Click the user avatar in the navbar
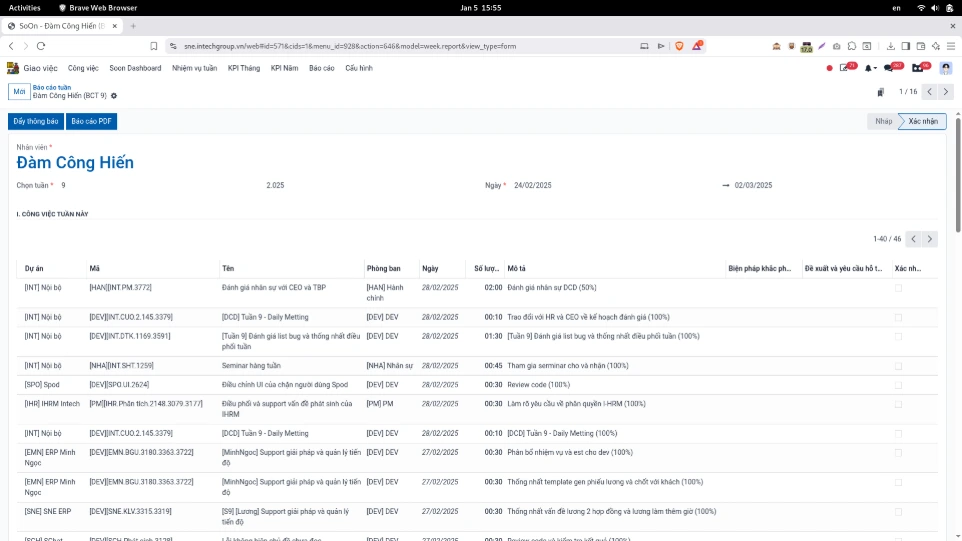This screenshot has height=541, width=962. click(x=945, y=68)
